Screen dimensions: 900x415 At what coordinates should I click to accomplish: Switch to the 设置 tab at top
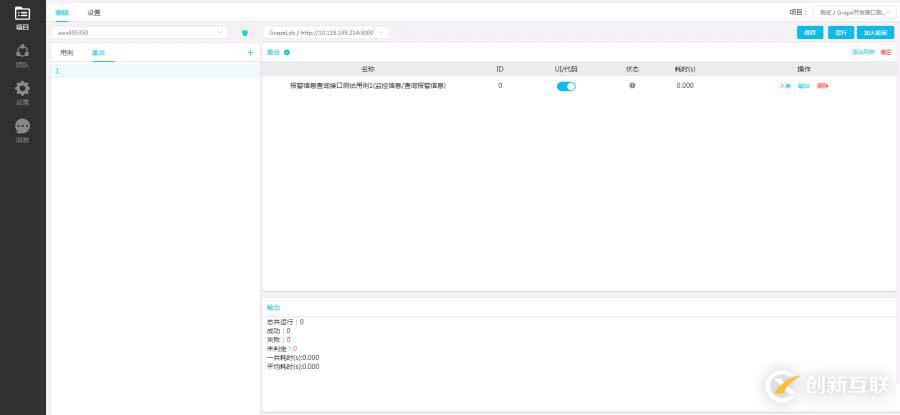tap(94, 12)
